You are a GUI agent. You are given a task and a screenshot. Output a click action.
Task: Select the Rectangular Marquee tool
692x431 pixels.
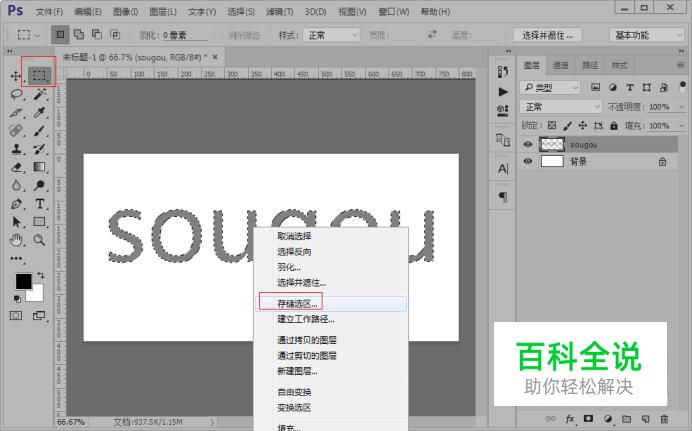pyautogui.click(x=39, y=75)
